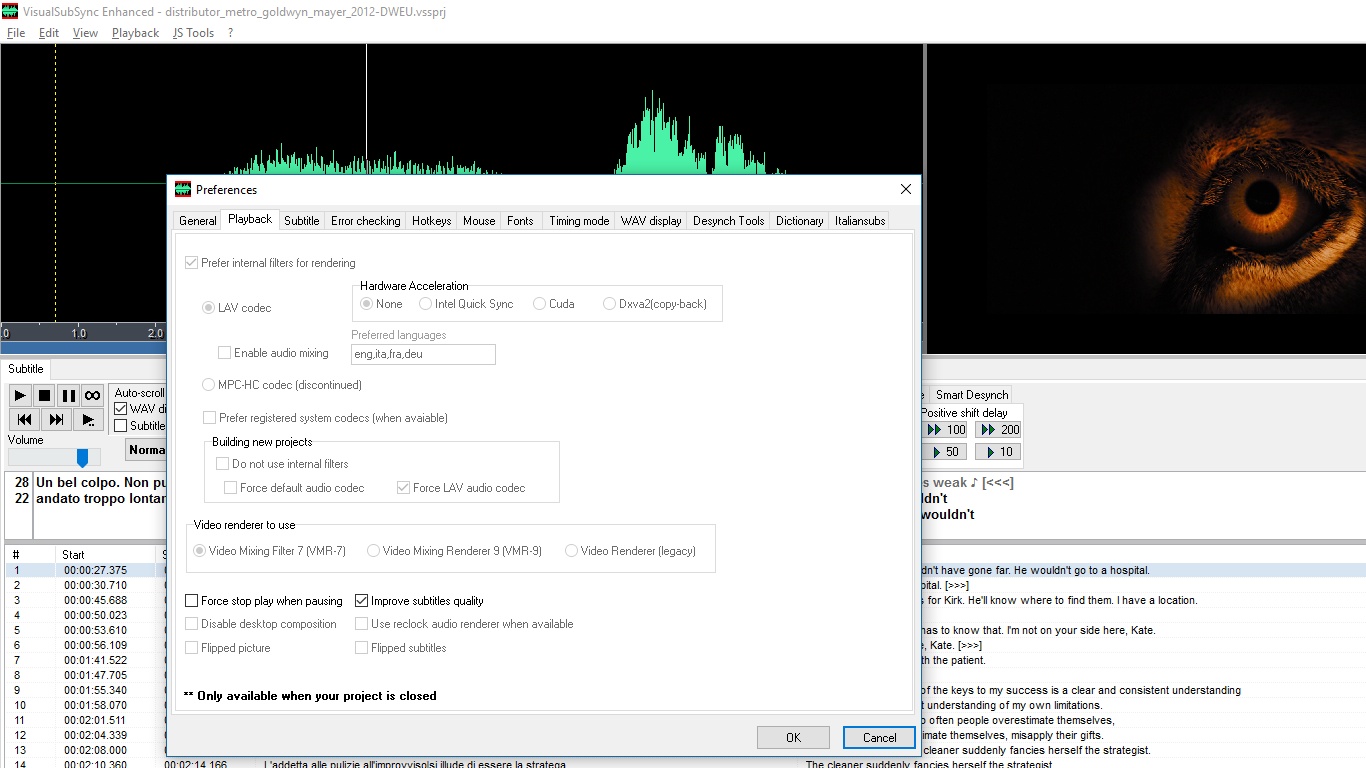Image resolution: width=1366 pixels, height=768 pixels.
Task: Click the Preferred languages input field
Action: pos(423,354)
